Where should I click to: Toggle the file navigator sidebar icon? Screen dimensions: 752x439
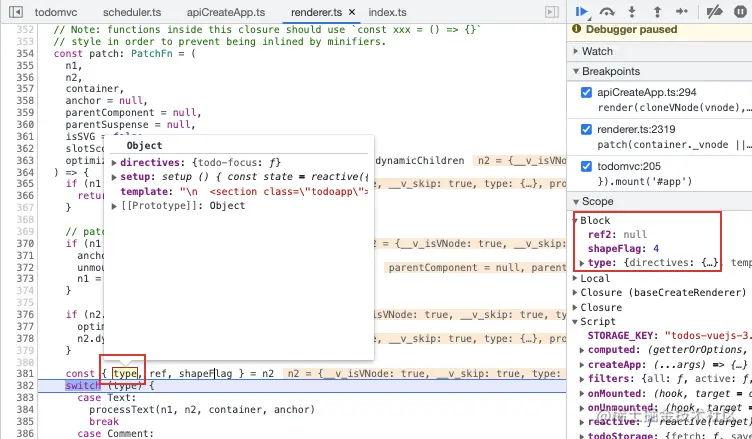(x=15, y=12)
